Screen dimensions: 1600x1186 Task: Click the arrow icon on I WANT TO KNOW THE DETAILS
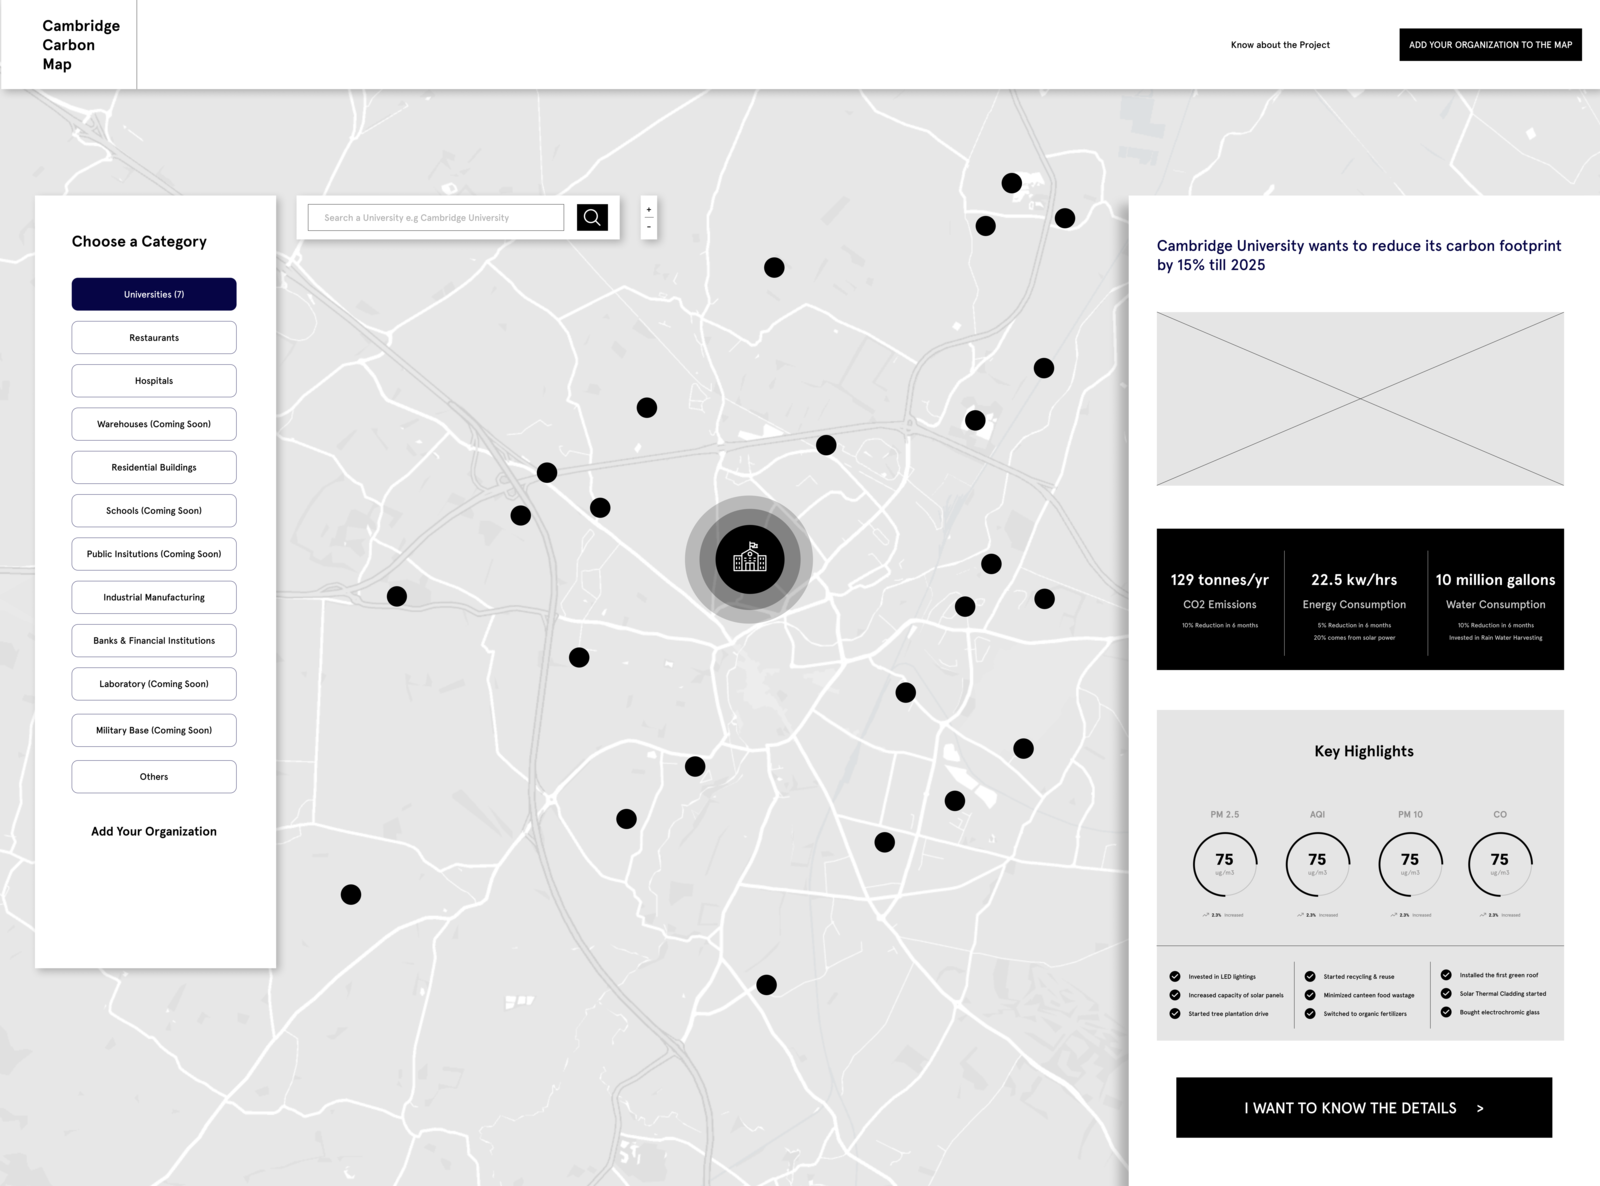pyautogui.click(x=1479, y=1108)
